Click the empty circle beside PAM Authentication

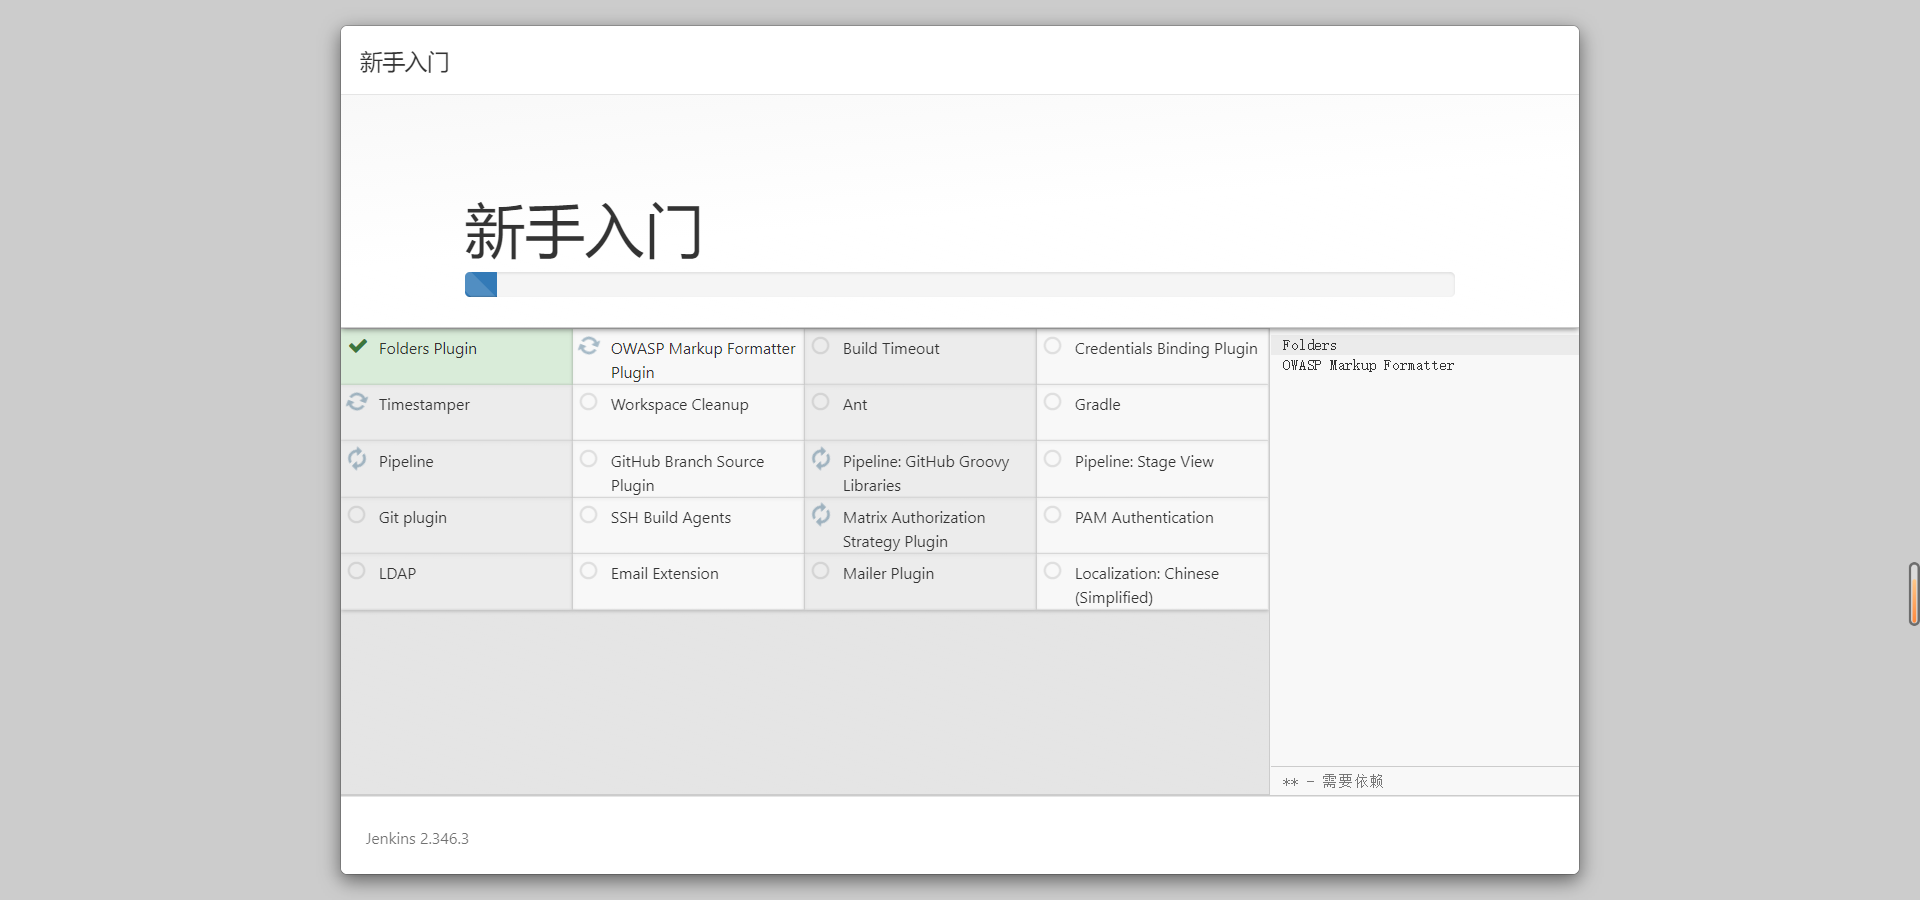click(1053, 515)
